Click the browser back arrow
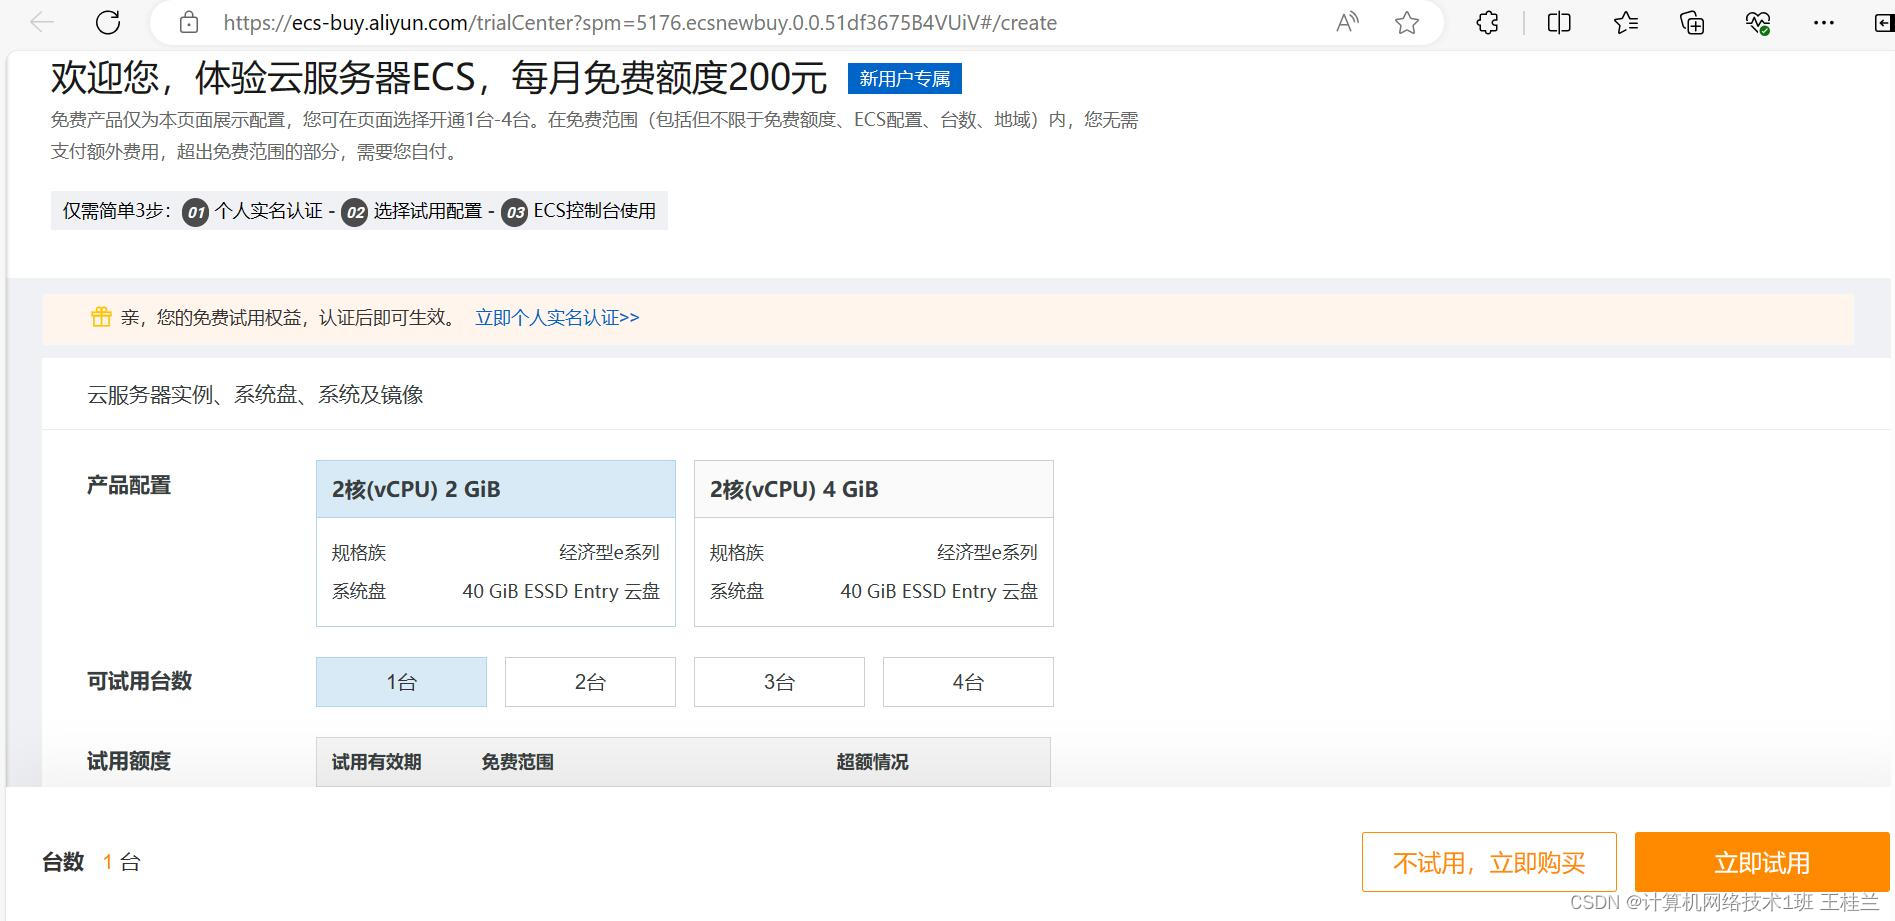This screenshot has height=921, width=1895. (42, 22)
